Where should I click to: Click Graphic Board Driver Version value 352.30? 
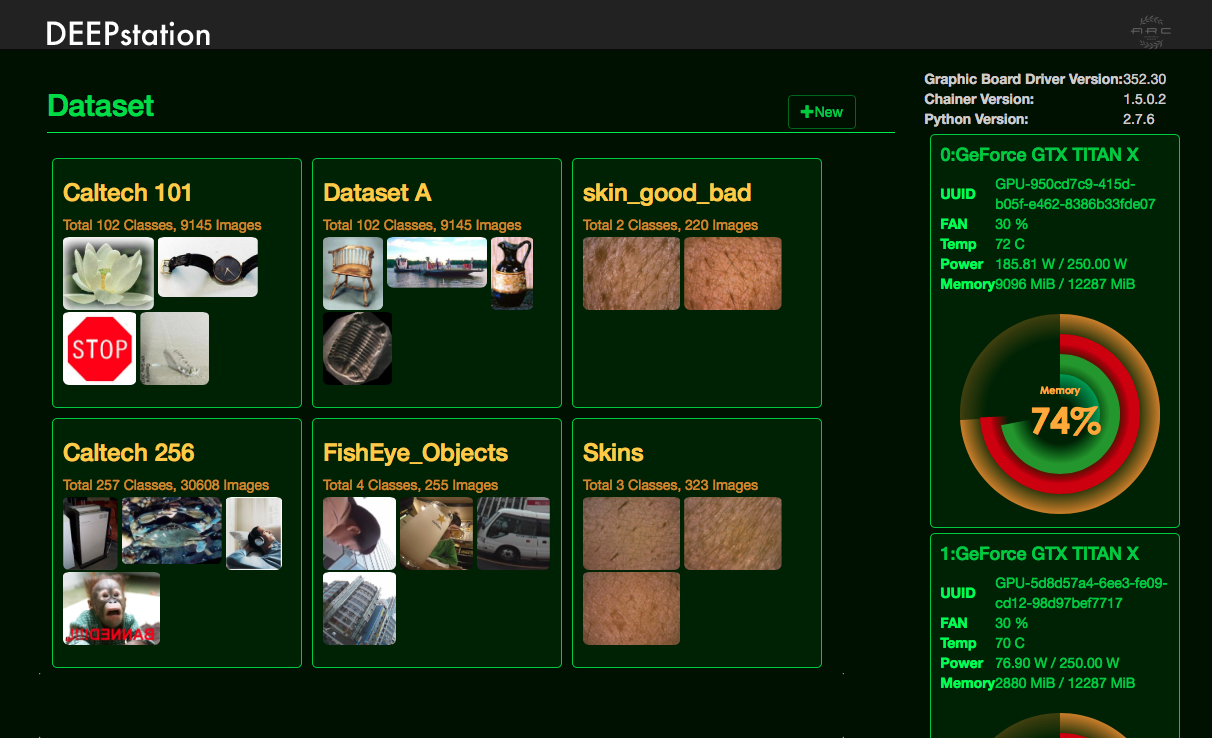click(1144, 79)
